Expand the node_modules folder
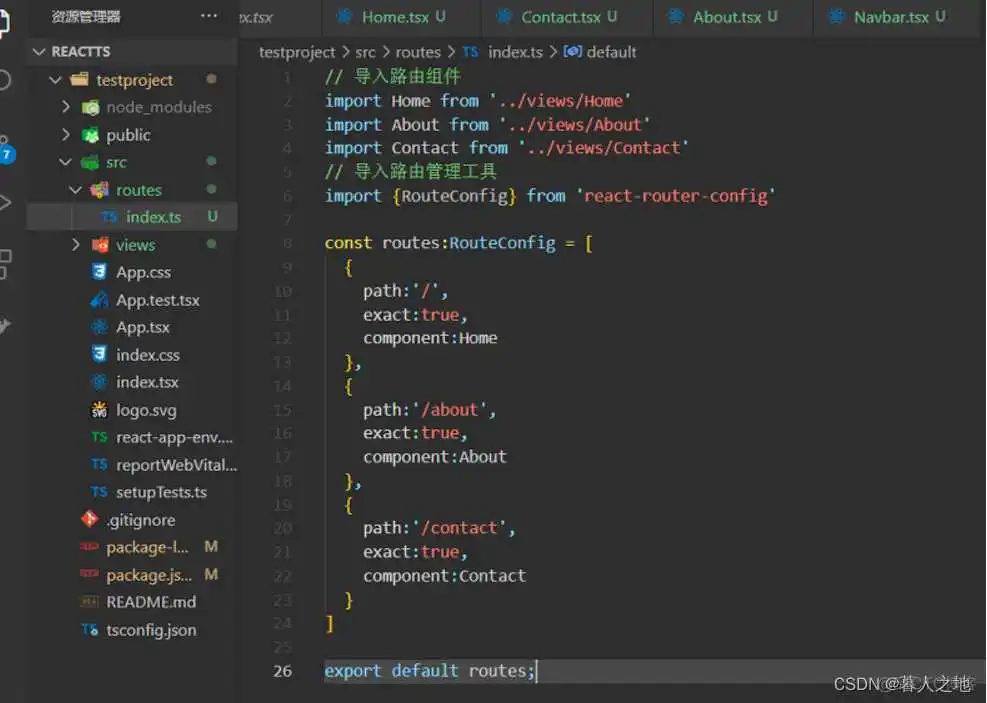The height and width of the screenshot is (703, 987). click(x=66, y=107)
